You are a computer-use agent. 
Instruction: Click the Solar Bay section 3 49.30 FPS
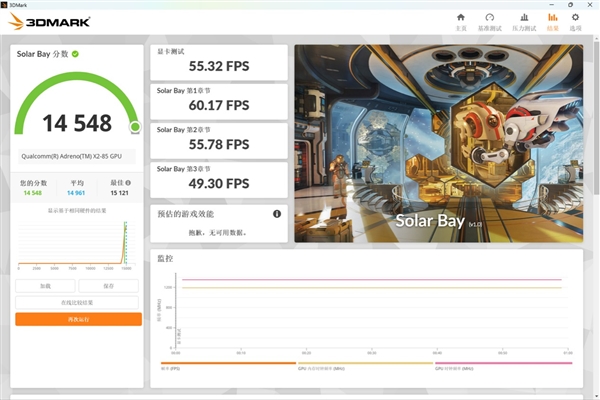pos(219,183)
